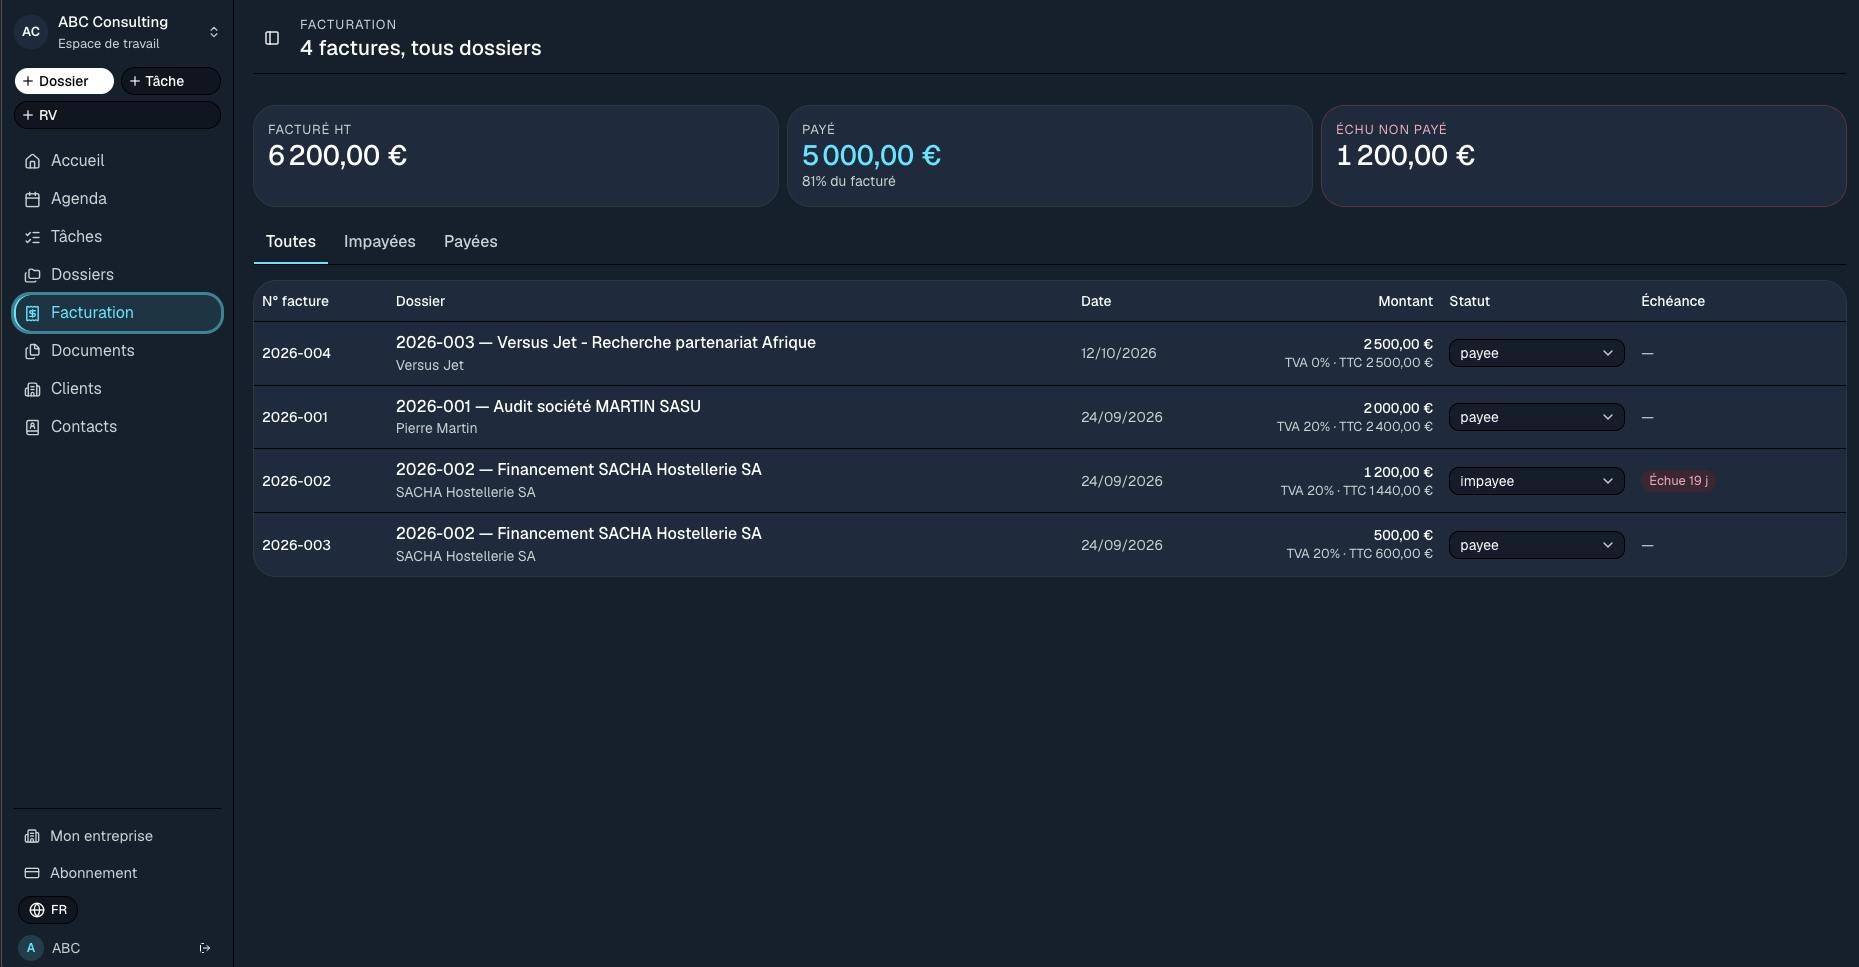Screen dimensions: 1859x967
Task: Open dossier Versus Jet - Recherche partenariat Afrique
Action: [x=606, y=343]
